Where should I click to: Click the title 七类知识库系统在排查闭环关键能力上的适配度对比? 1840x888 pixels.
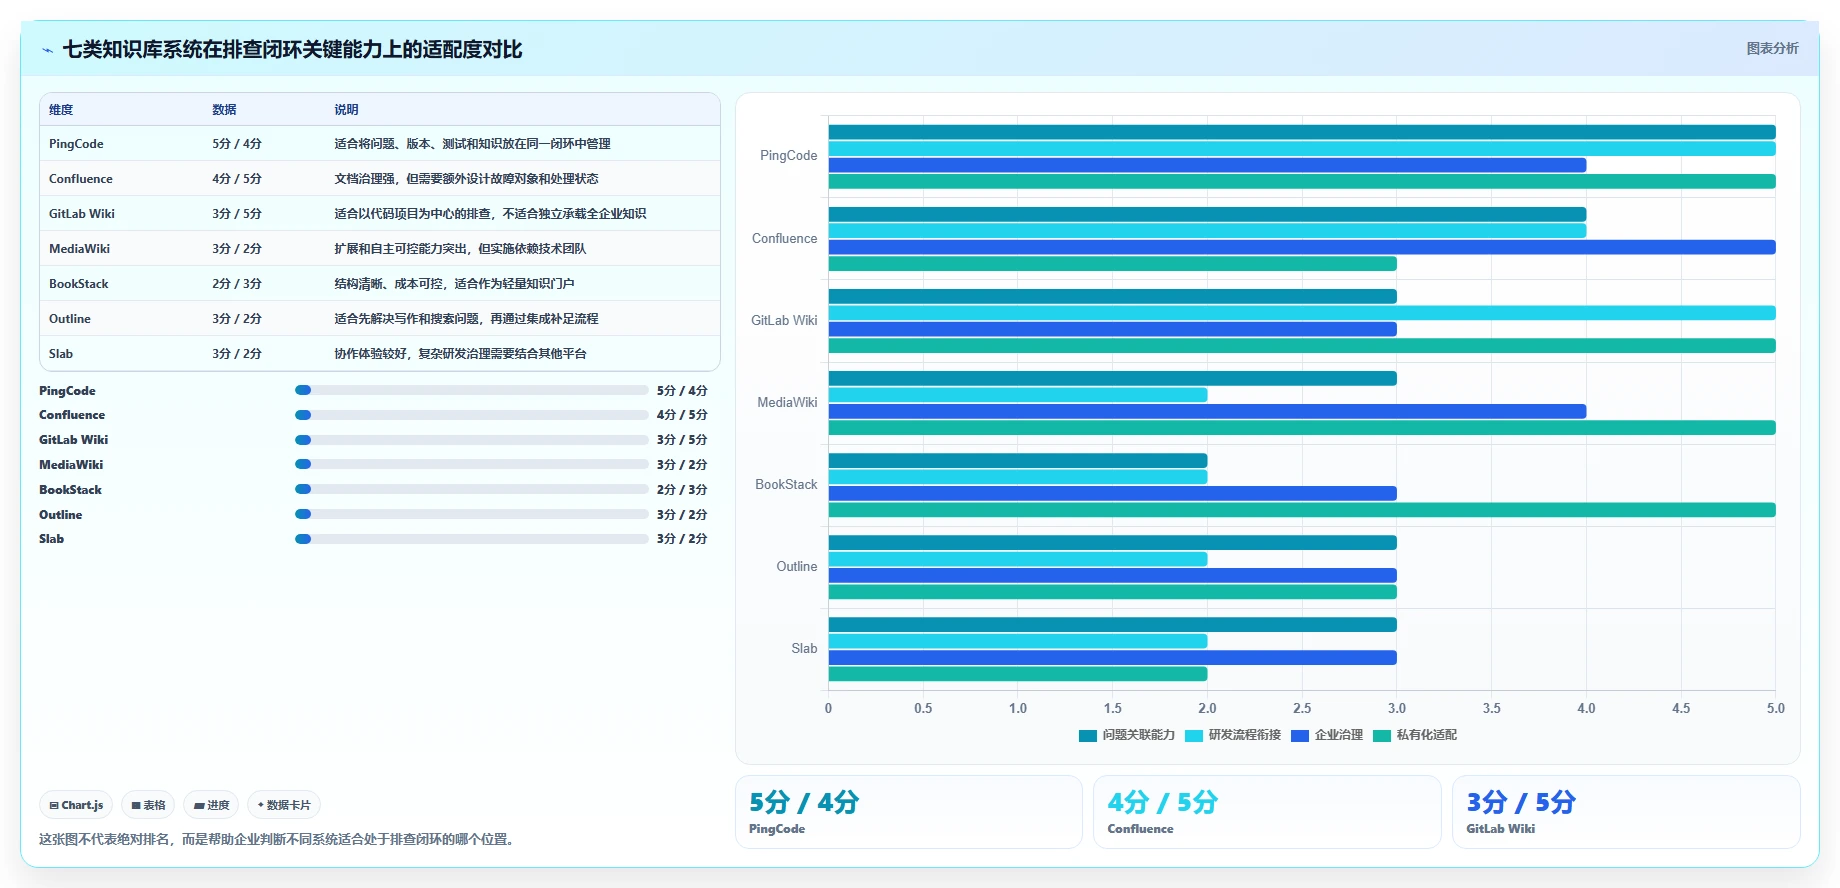[x=292, y=50]
